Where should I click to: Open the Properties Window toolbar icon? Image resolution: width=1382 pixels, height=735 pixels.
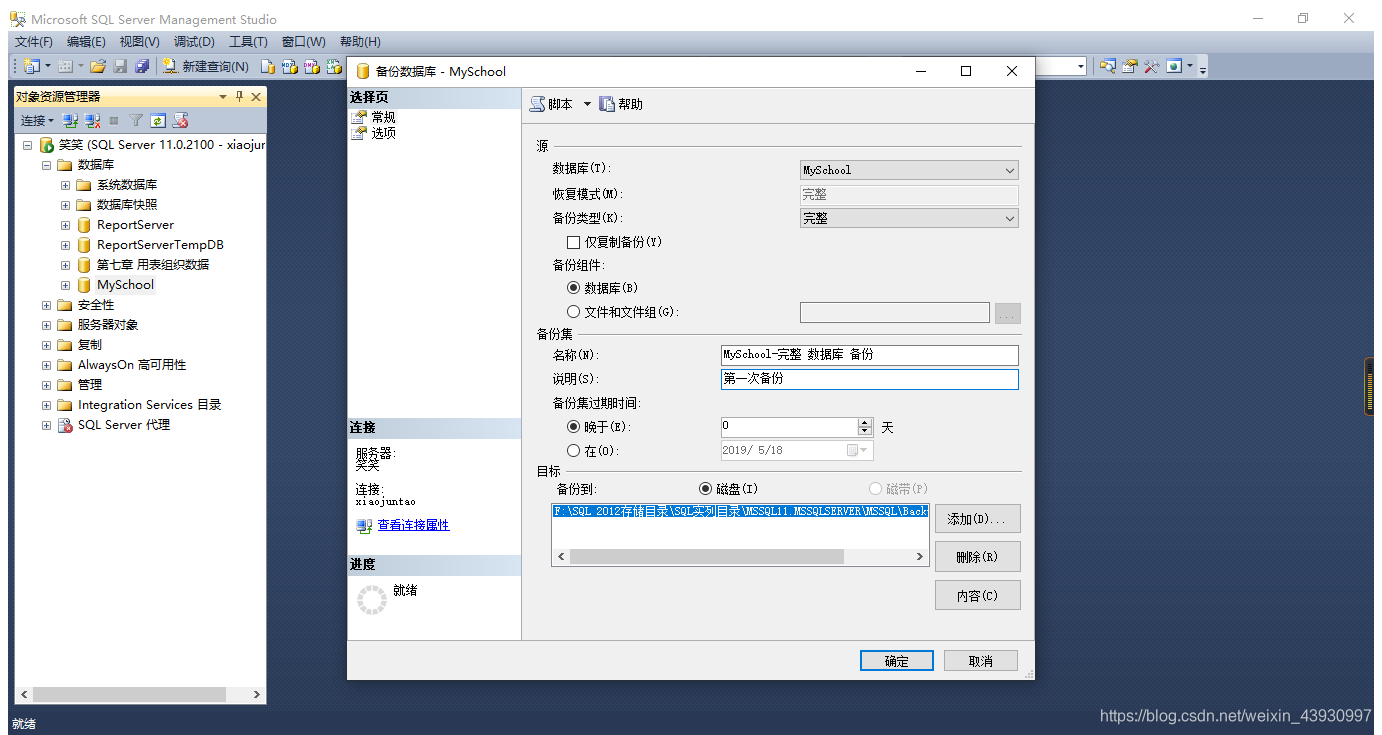pos(1130,66)
